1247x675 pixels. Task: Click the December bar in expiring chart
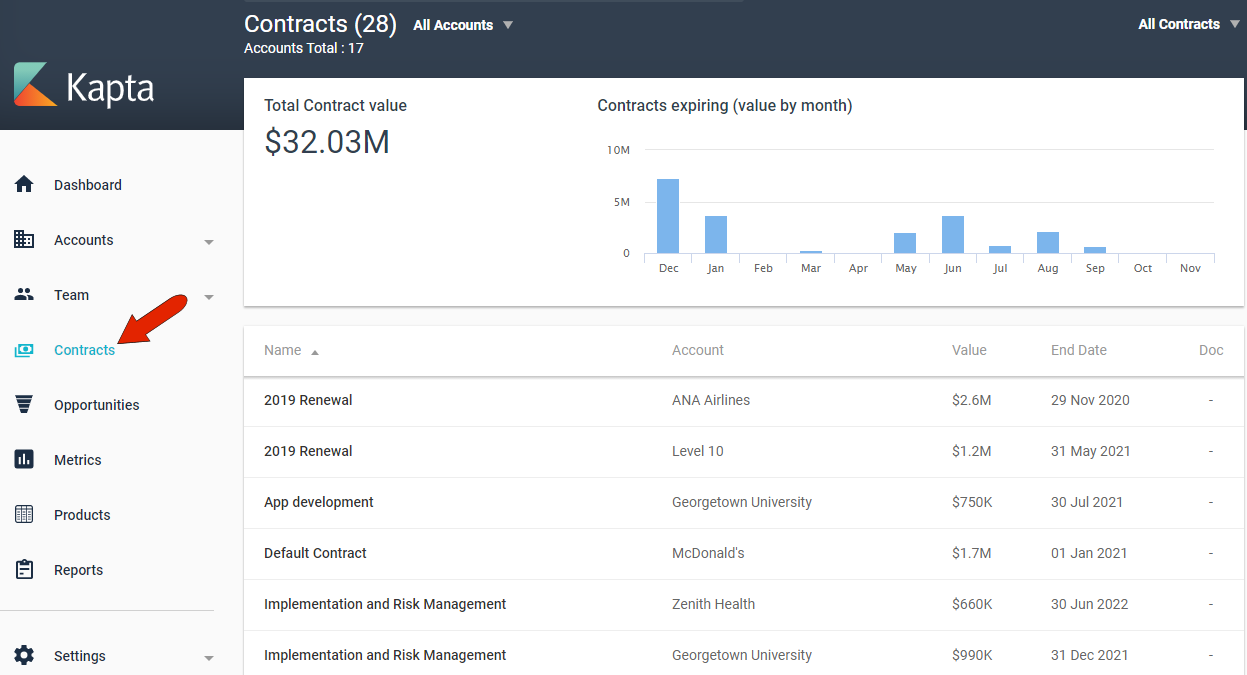pos(668,216)
